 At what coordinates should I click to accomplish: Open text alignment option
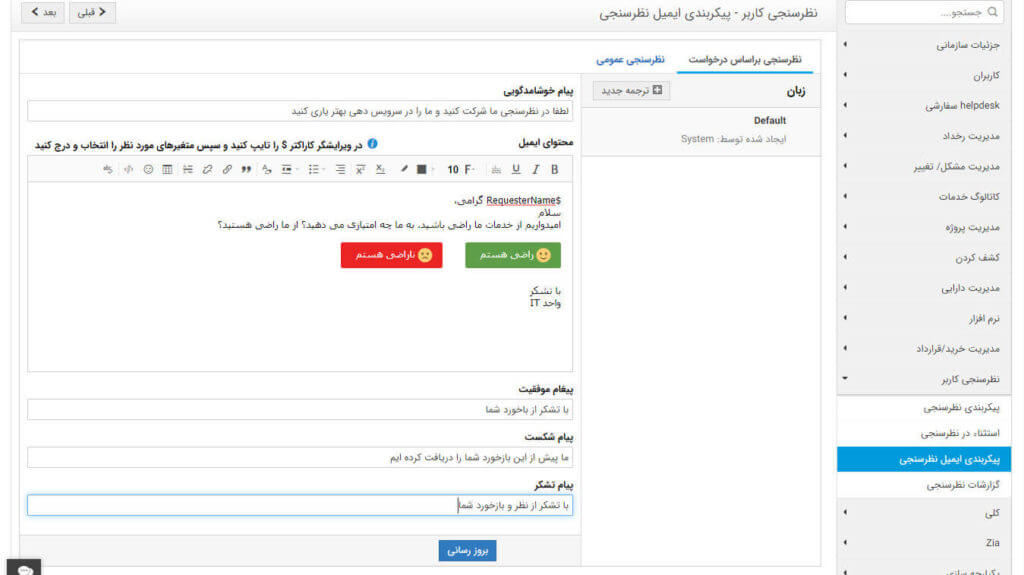(x=340, y=169)
